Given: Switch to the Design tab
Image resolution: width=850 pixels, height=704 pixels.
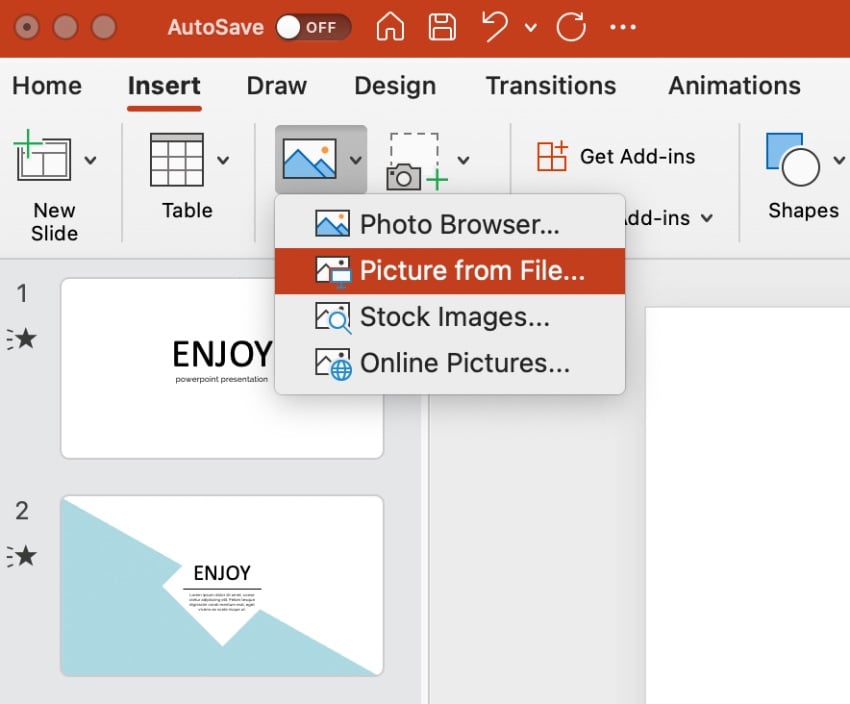Looking at the screenshot, I should (395, 86).
